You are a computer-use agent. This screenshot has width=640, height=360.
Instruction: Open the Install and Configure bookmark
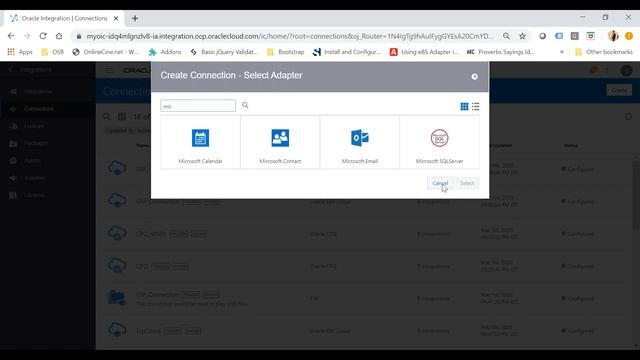[347, 52]
